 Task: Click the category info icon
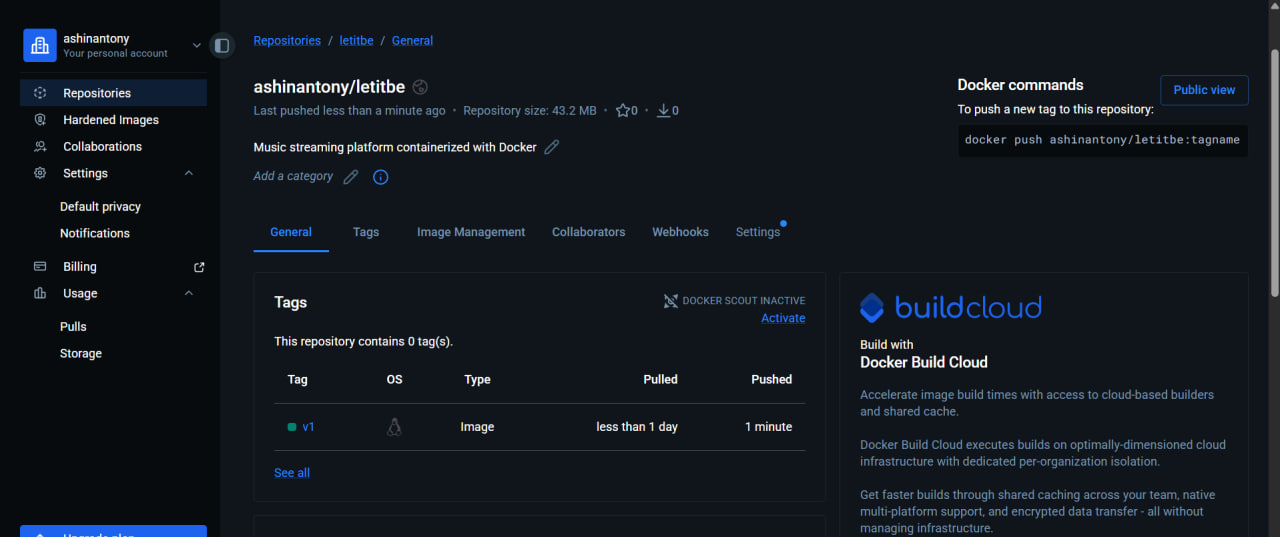(380, 177)
